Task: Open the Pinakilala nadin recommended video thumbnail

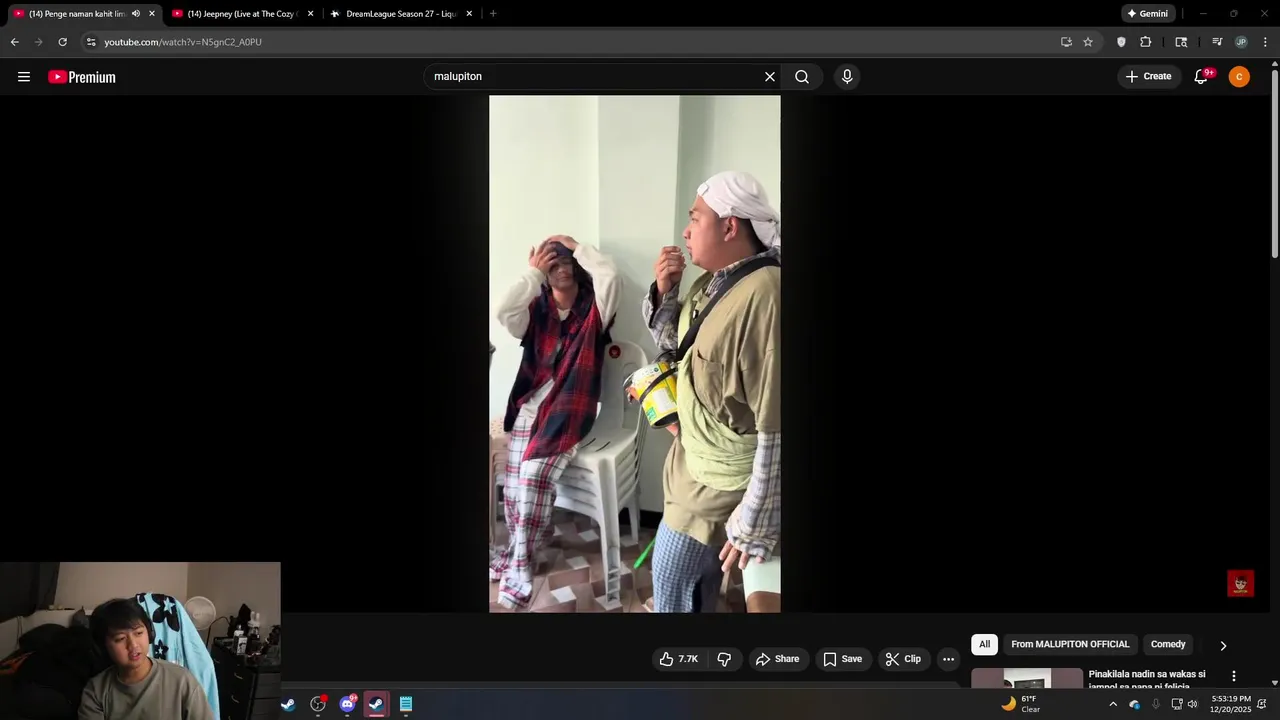Action: click(x=1027, y=679)
